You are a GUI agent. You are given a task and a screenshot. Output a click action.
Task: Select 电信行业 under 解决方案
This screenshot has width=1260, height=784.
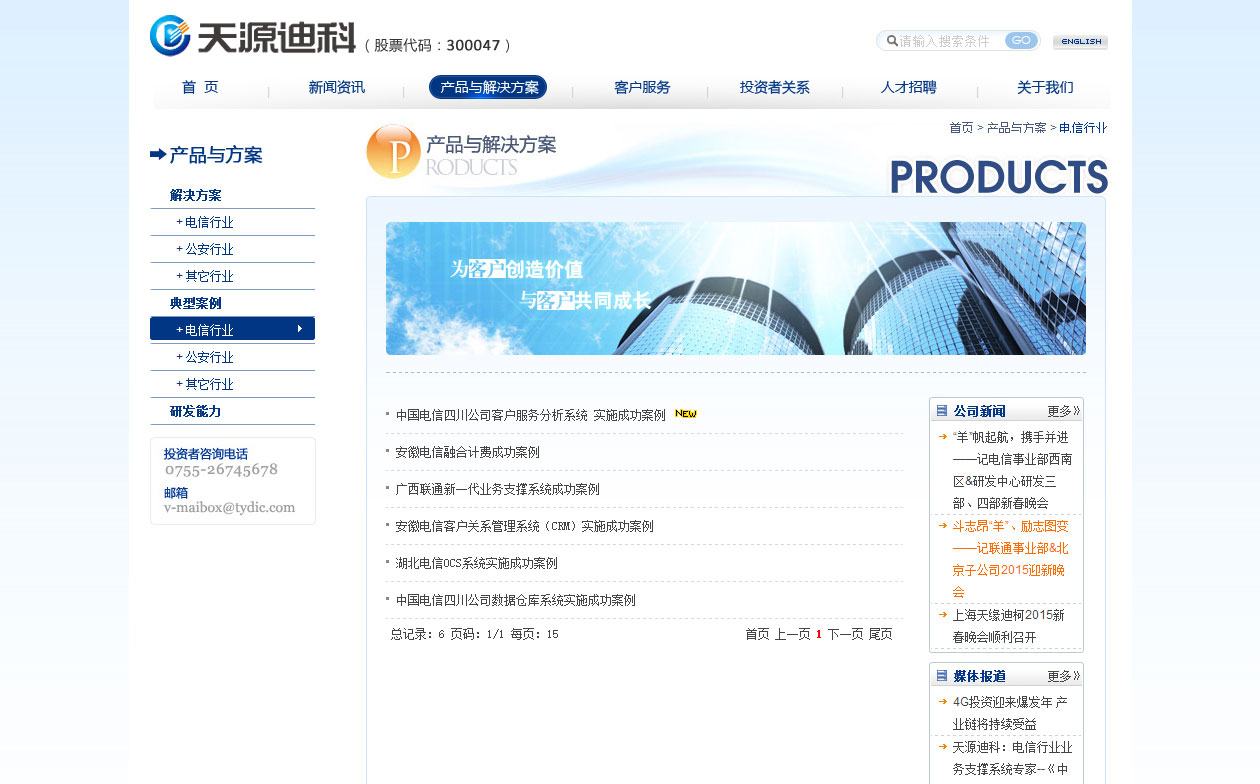[x=209, y=222]
